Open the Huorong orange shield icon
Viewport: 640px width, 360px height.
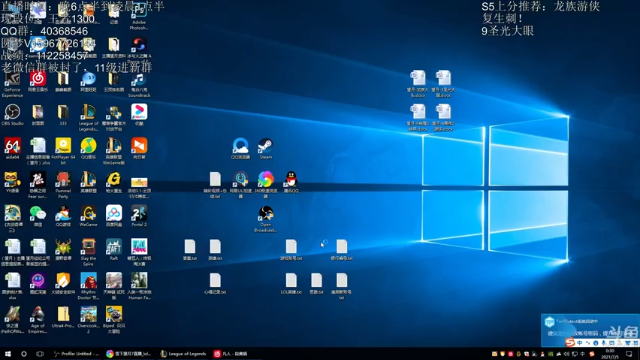click(63, 284)
